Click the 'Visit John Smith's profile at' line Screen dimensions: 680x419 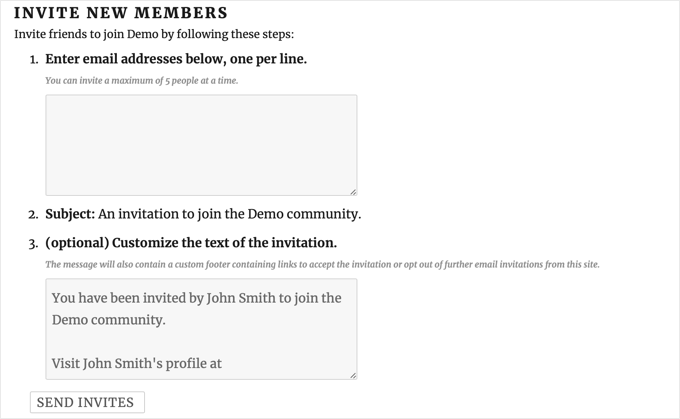(x=136, y=363)
